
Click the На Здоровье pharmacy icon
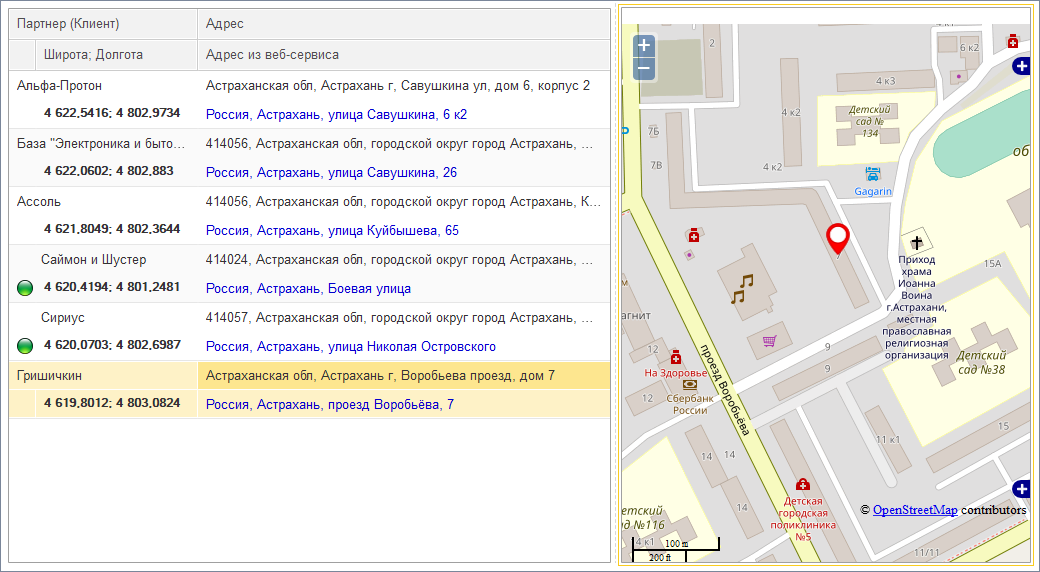pos(676,357)
